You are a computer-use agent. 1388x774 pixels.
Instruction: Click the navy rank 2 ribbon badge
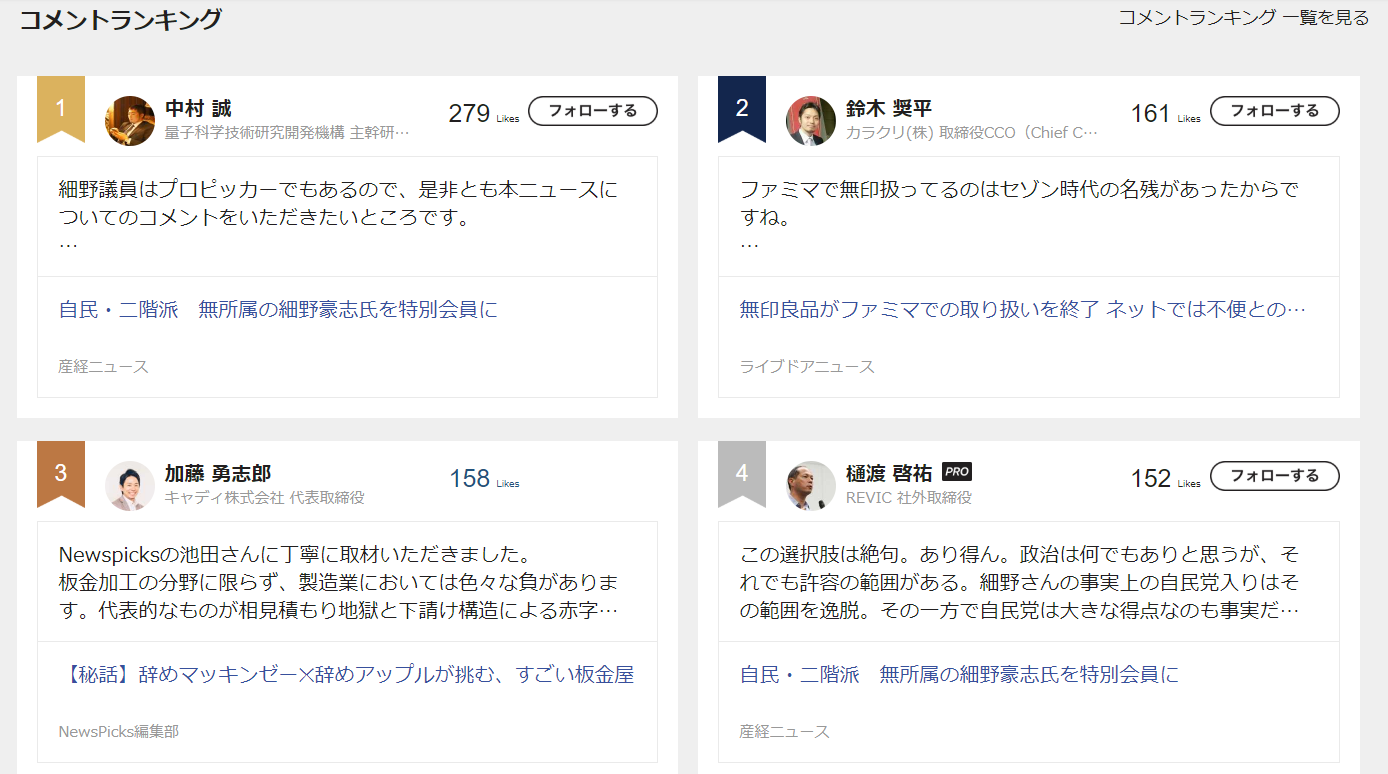(x=742, y=108)
